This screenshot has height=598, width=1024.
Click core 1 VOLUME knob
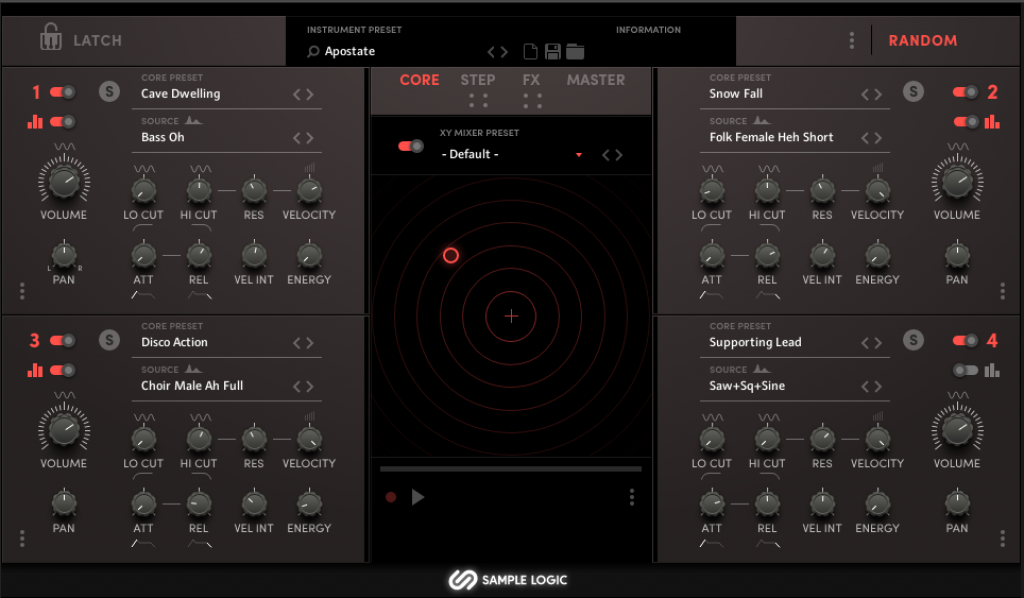pyautogui.click(x=64, y=181)
